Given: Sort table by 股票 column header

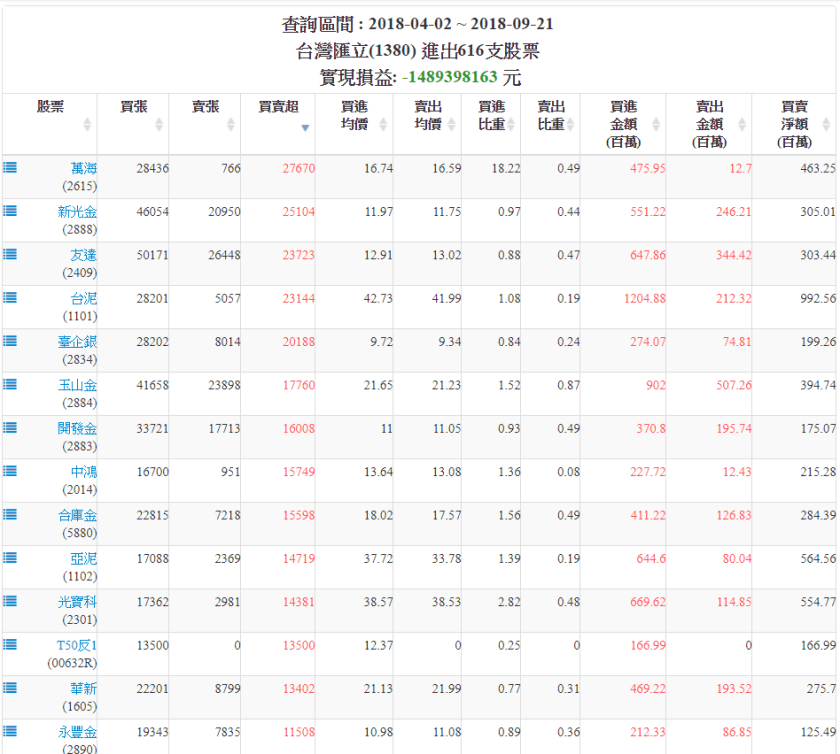Looking at the screenshot, I should coord(50,107).
